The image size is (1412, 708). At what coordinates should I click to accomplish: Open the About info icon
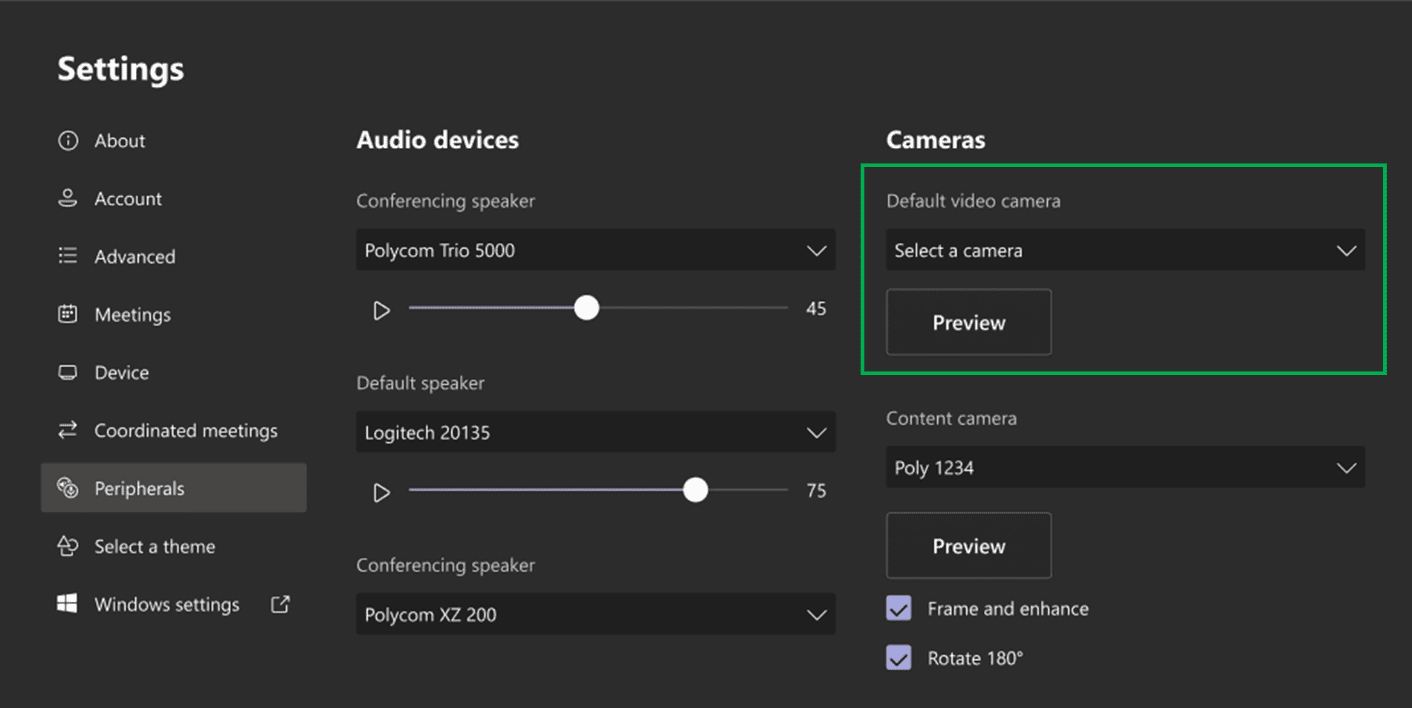pyautogui.click(x=67, y=140)
